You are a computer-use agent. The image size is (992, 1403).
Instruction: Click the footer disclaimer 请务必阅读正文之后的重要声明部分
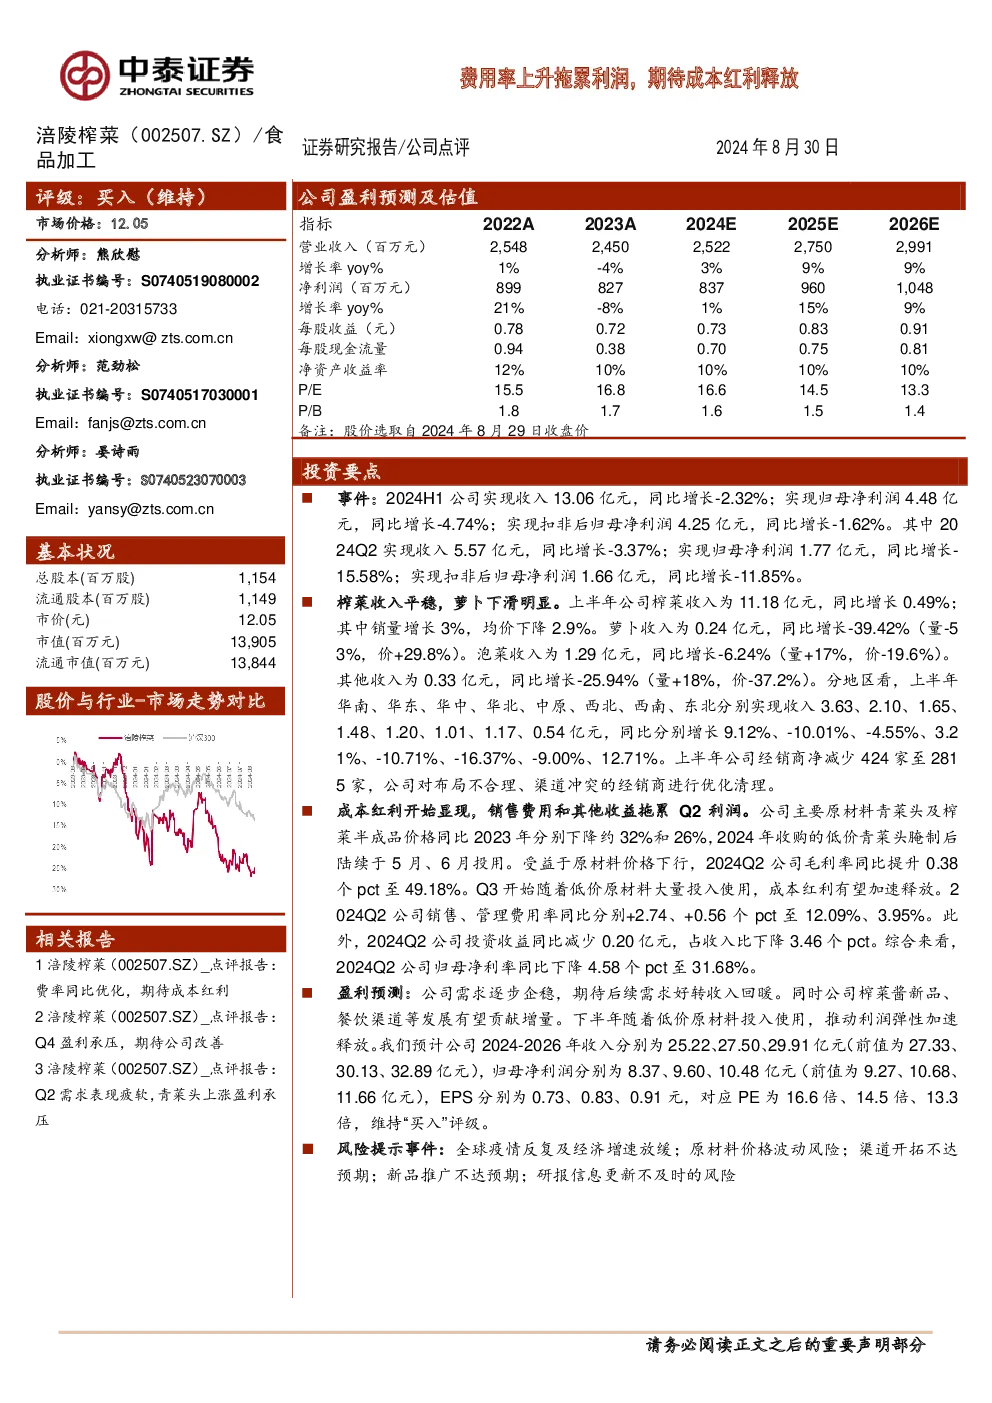tap(785, 1345)
